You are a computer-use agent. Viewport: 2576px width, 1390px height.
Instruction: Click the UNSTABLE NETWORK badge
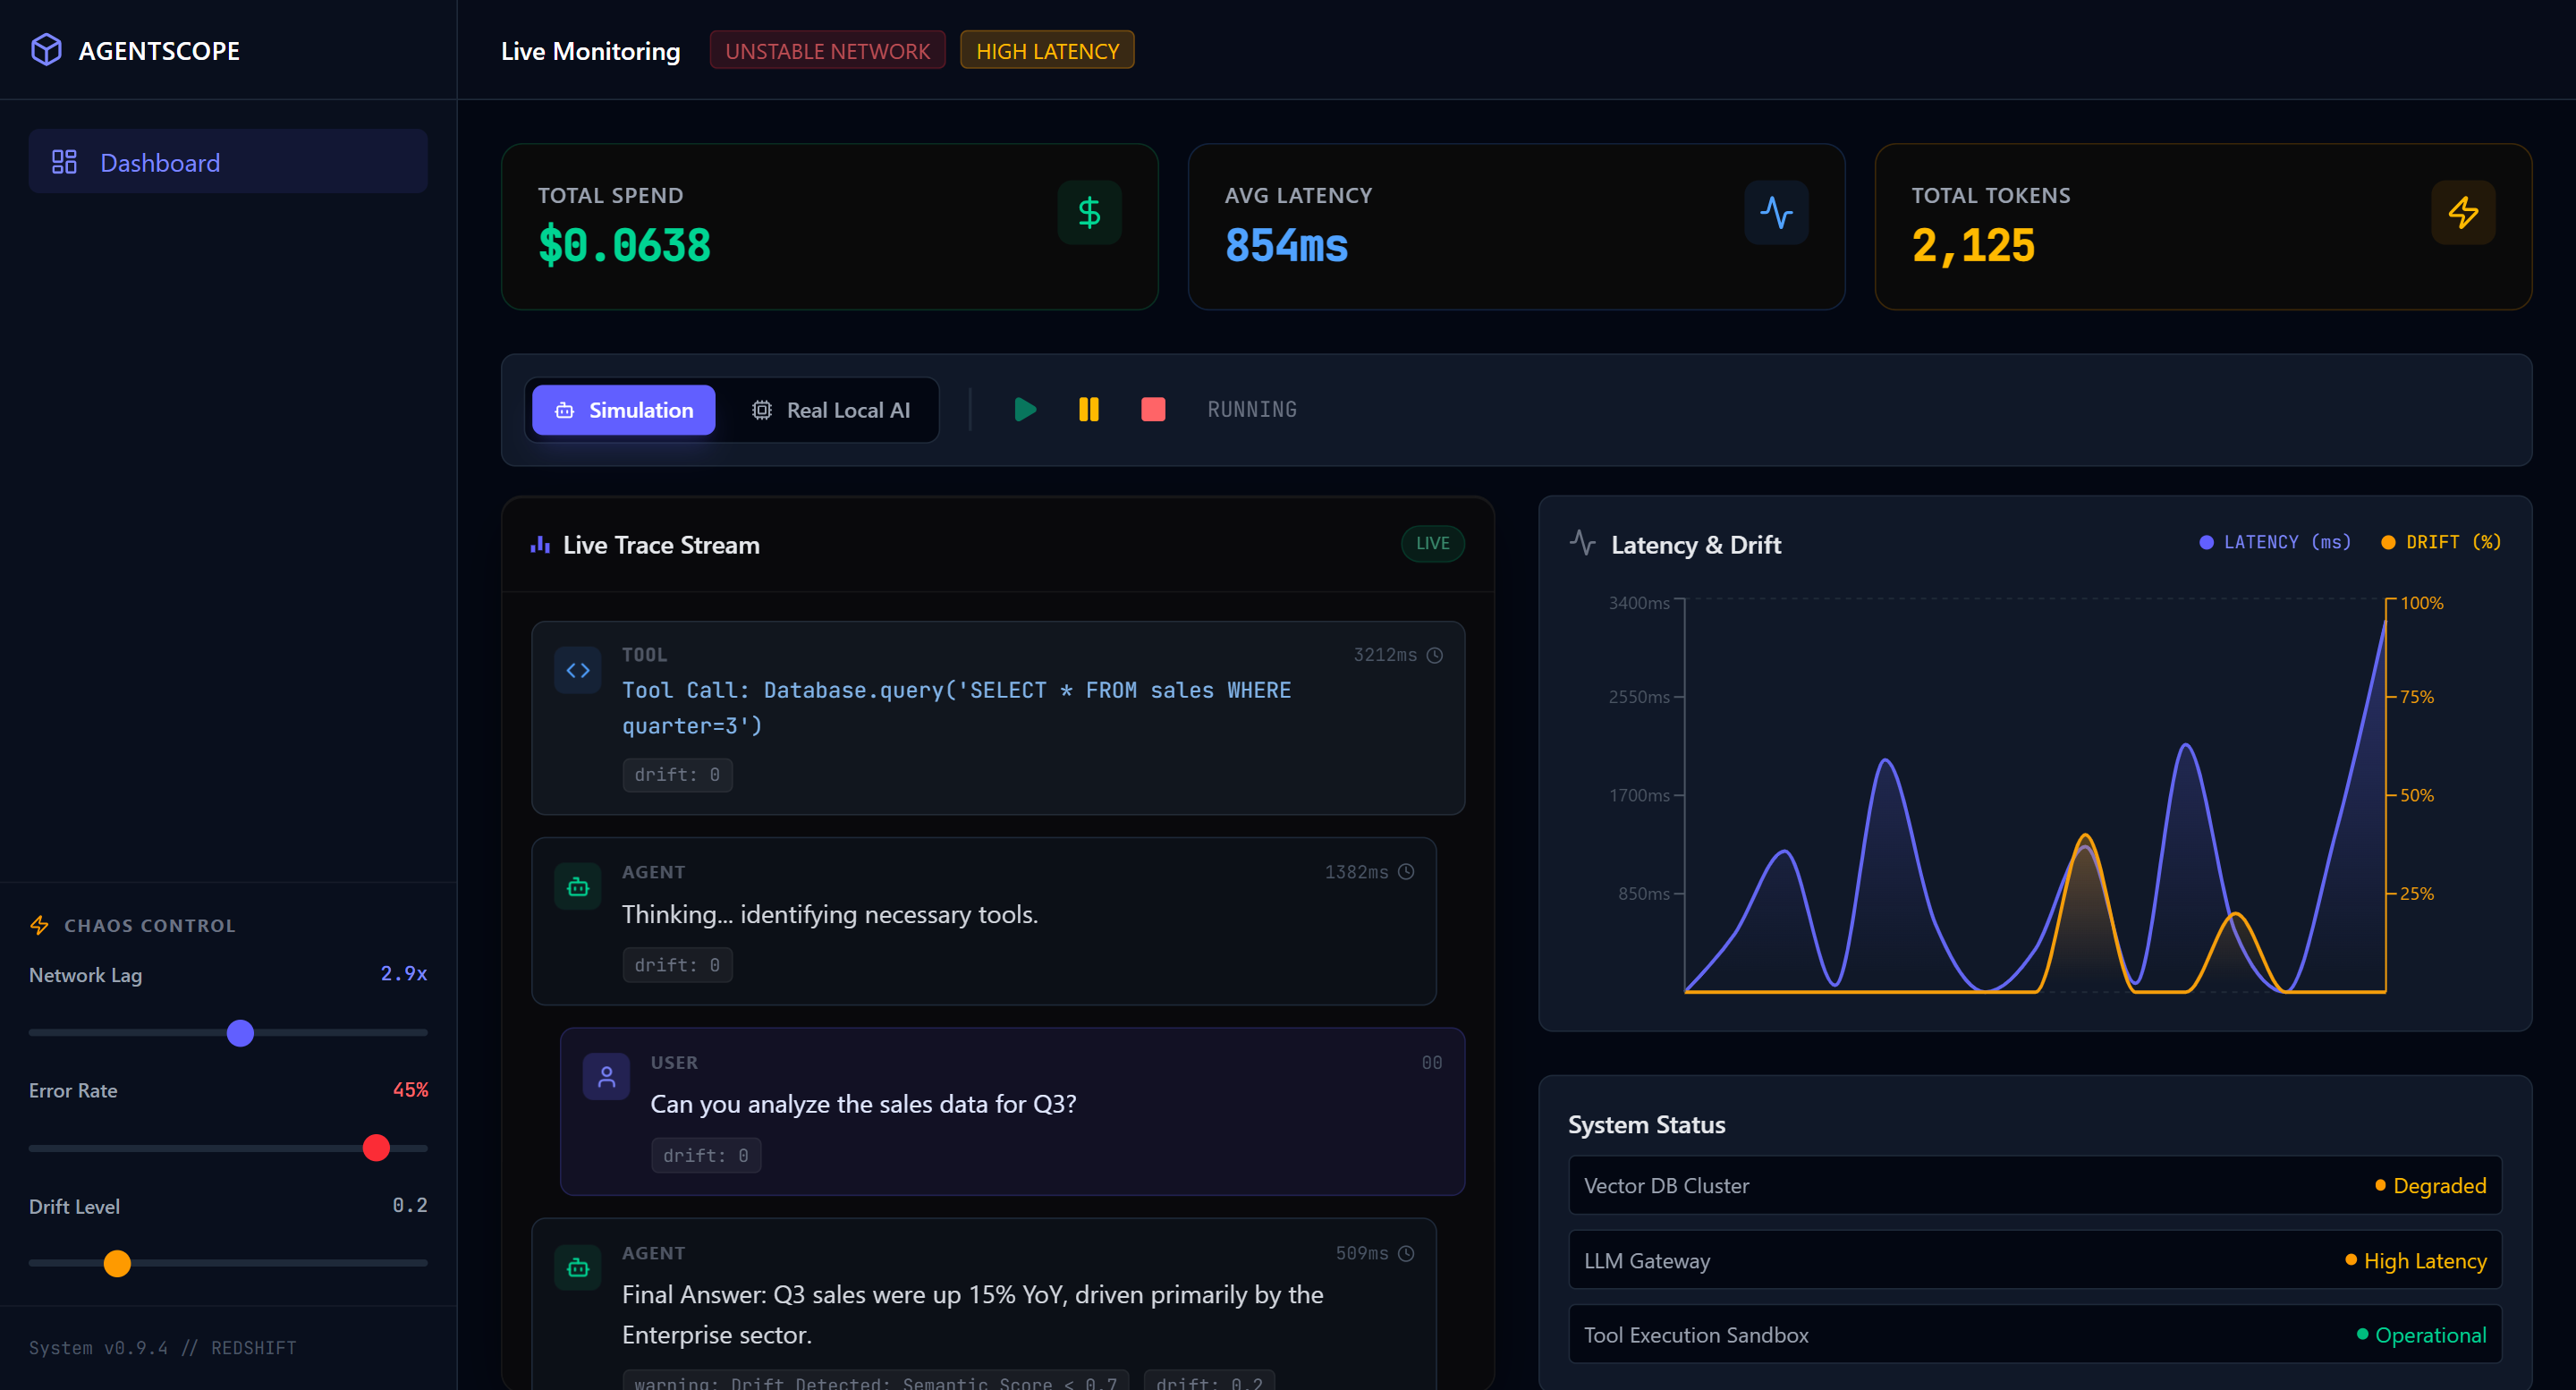pyautogui.click(x=827, y=51)
